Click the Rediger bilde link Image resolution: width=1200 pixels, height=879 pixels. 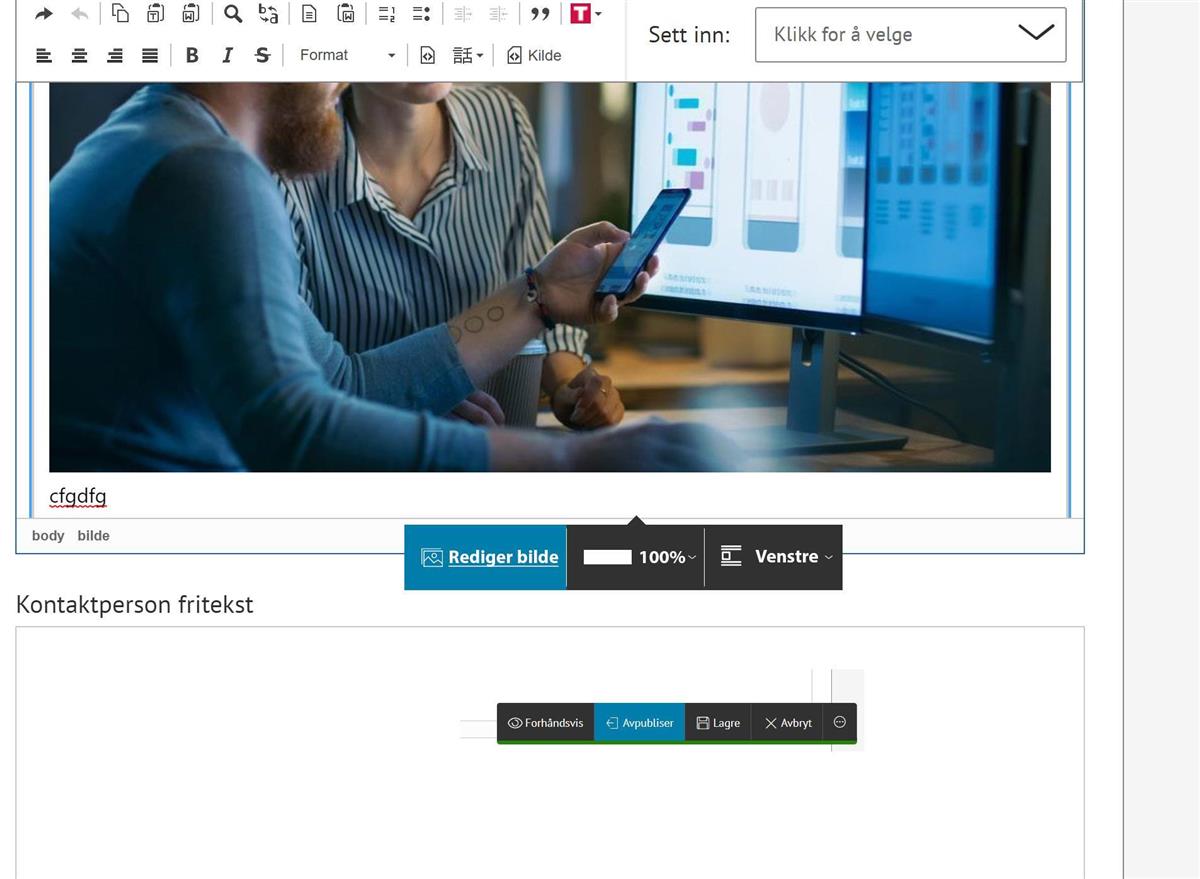point(490,557)
